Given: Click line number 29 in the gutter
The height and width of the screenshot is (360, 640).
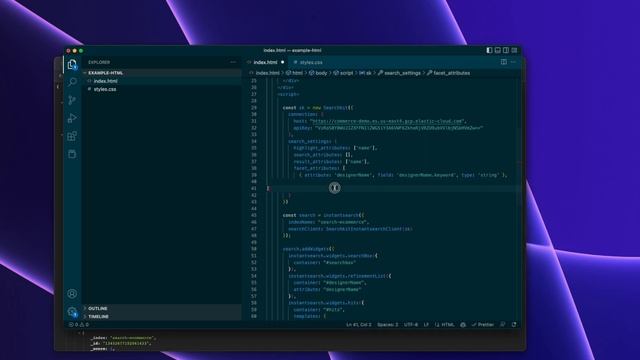Looking at the screenshot, I should [254, 108].
